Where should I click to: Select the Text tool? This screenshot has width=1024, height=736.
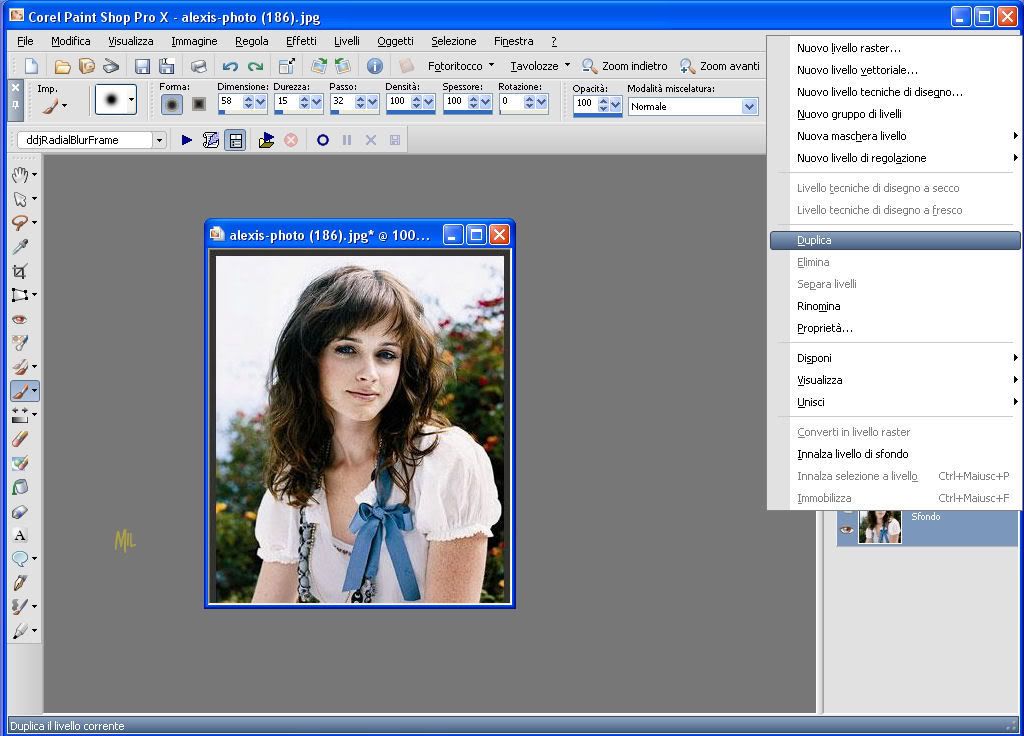(20, 536)
